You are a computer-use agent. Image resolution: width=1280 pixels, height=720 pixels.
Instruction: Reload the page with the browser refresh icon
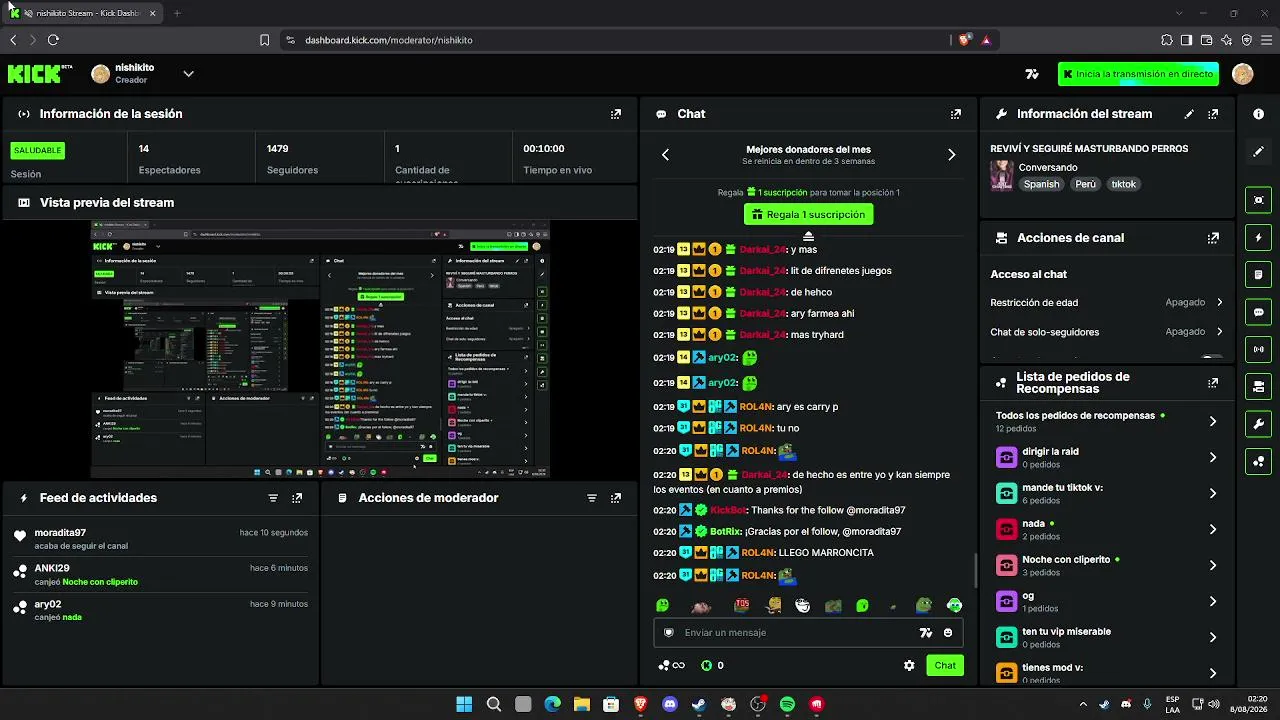point(53,40)
